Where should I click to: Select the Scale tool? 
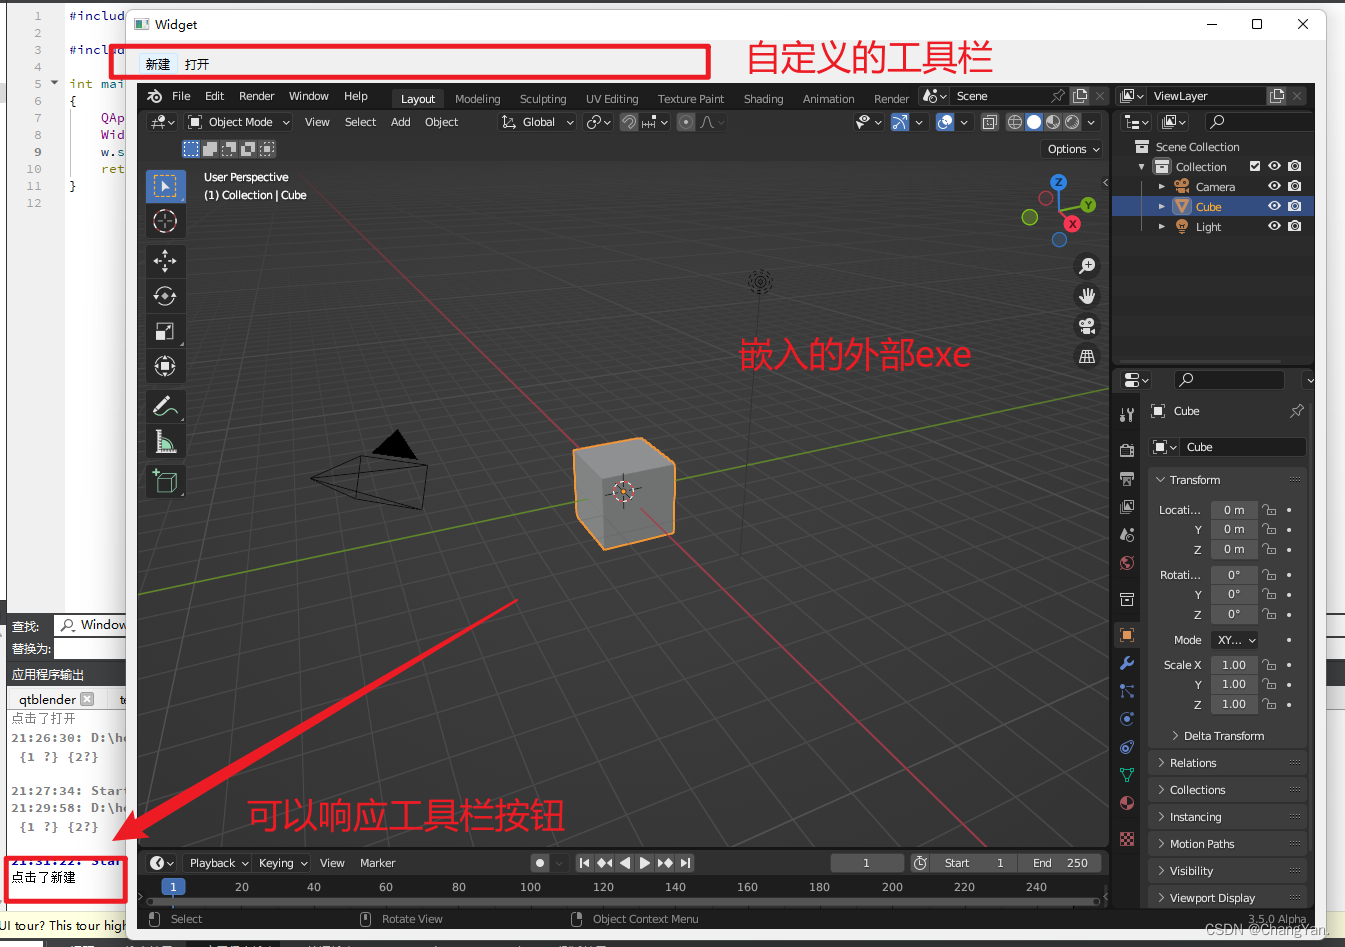coord(165,331)
